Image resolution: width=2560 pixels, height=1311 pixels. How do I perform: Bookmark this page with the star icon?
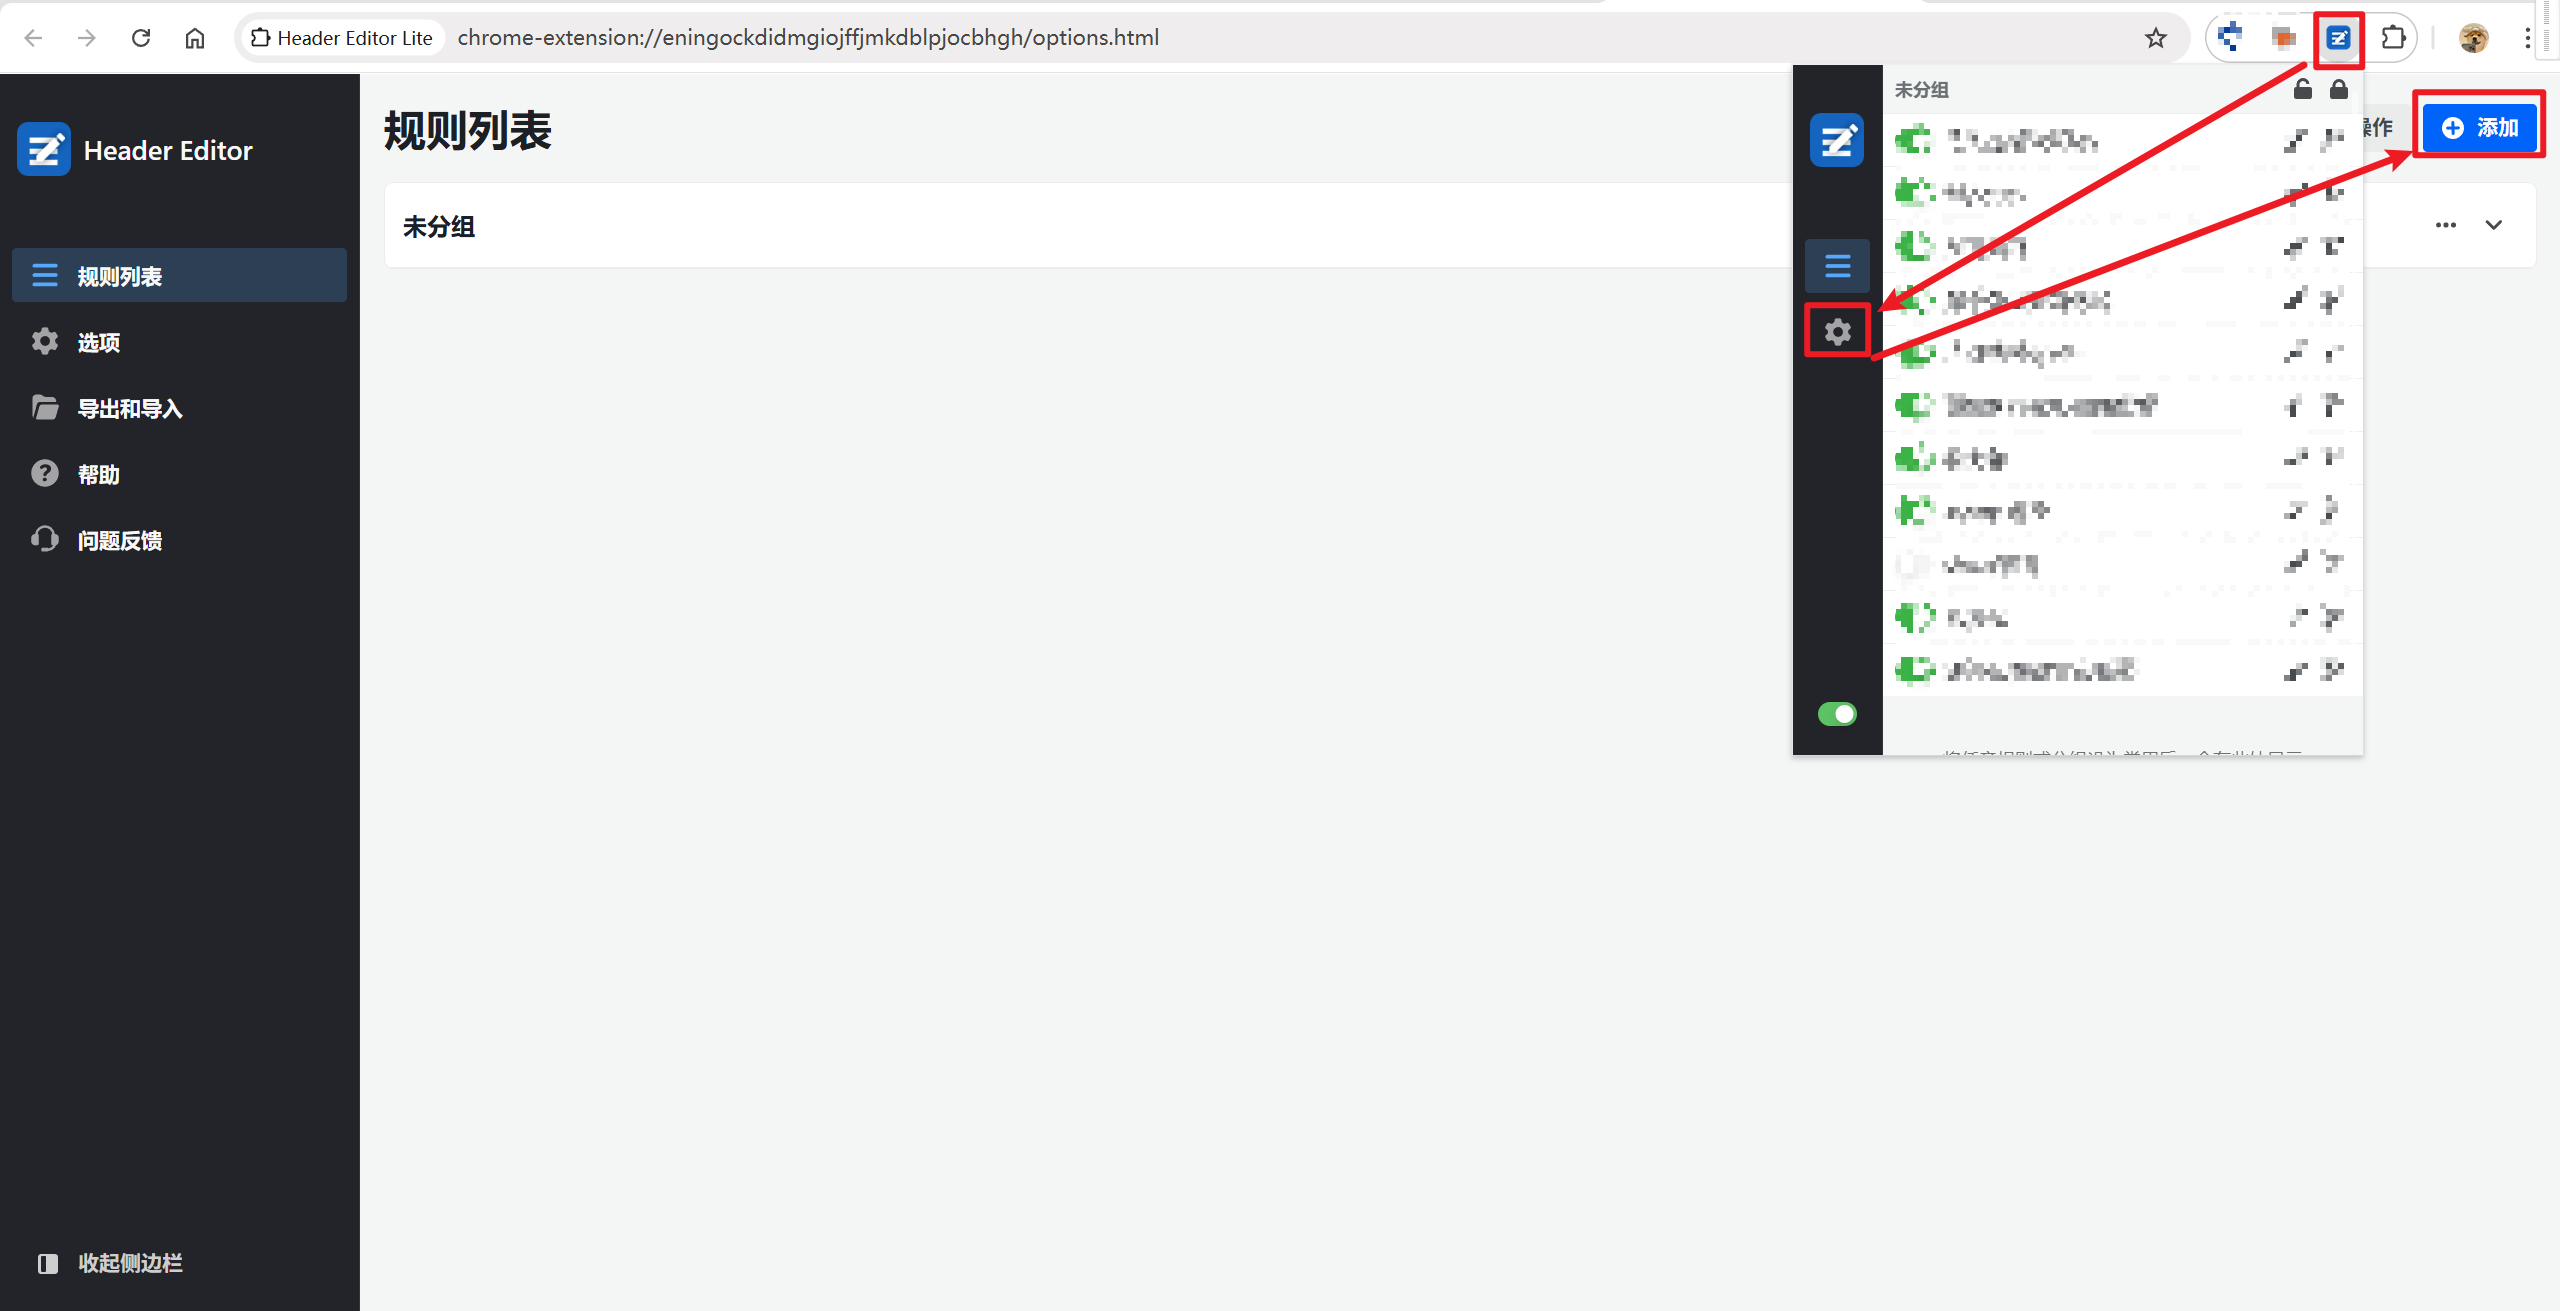pyautogui.click(x=2155, y=38)
